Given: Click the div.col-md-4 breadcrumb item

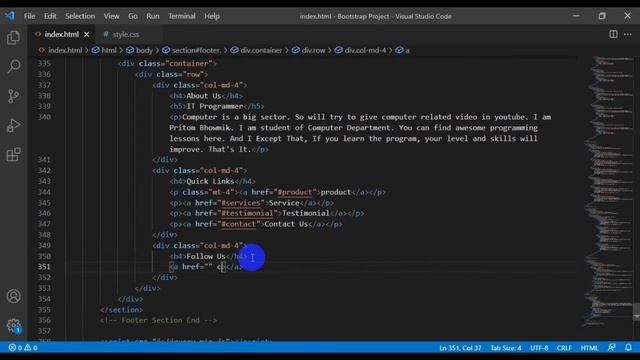Looking at the screenshot, I should (x=365, y=50).
